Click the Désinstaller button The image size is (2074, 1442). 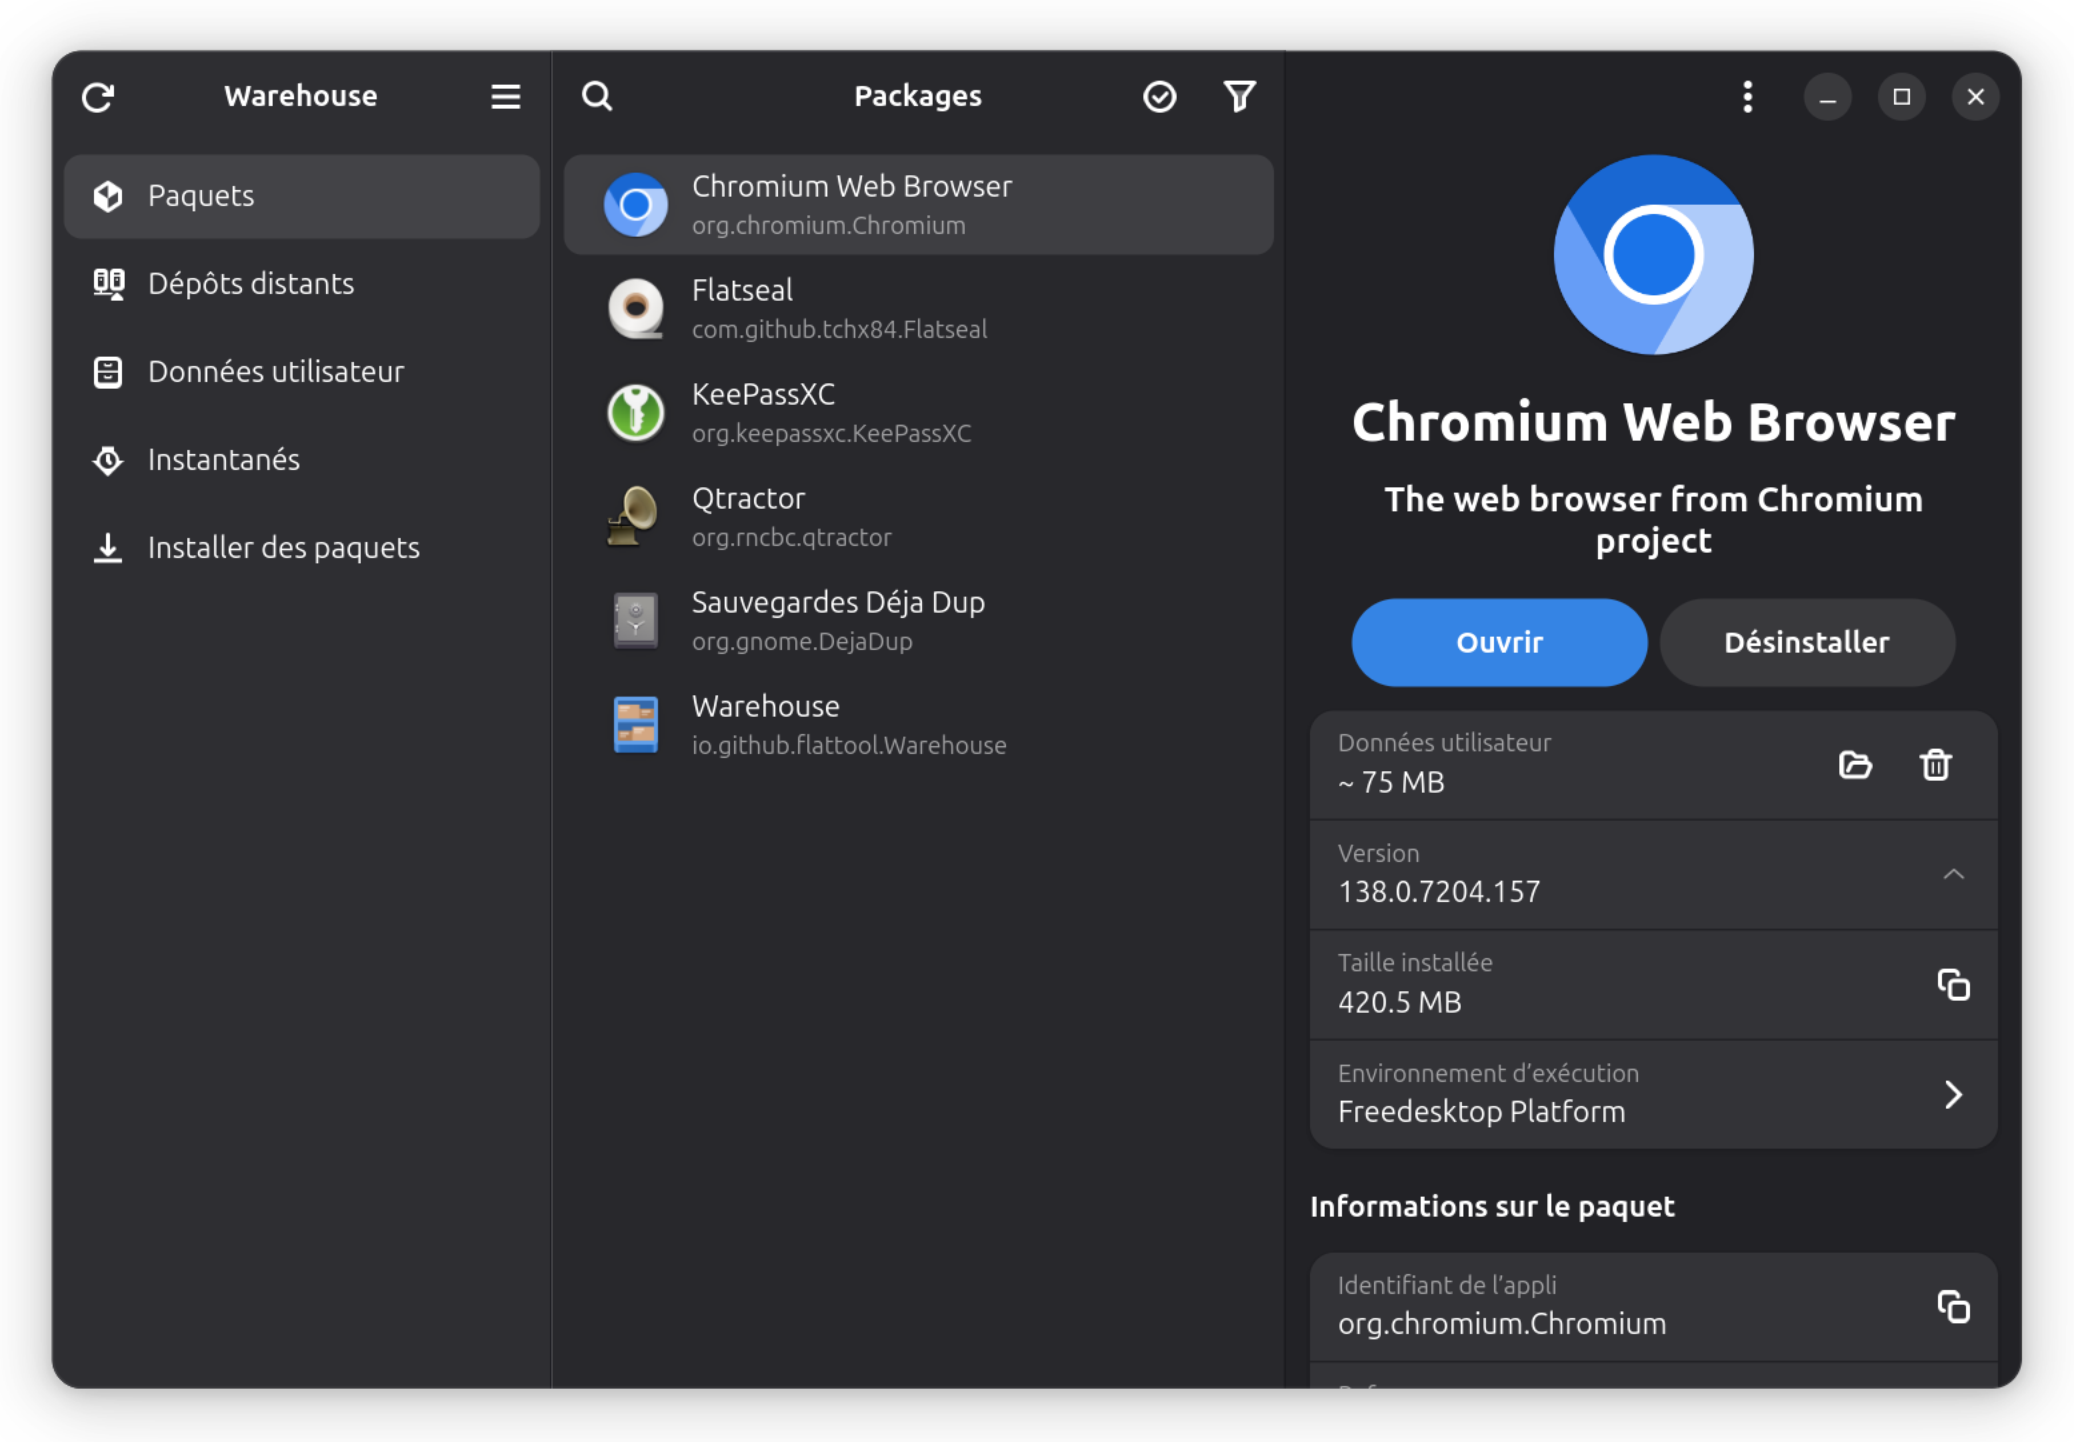point(1806,642)
